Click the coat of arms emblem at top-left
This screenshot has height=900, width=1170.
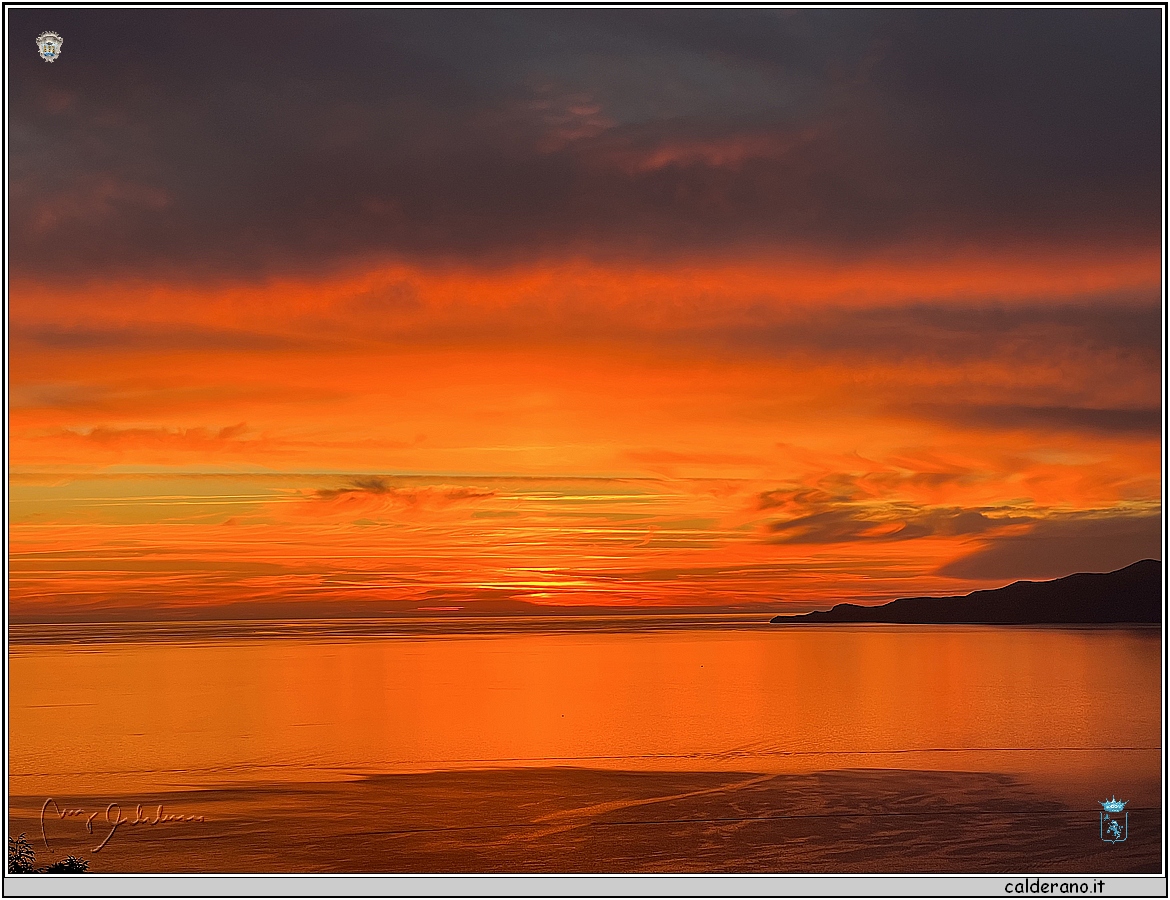tap(49, 46)
